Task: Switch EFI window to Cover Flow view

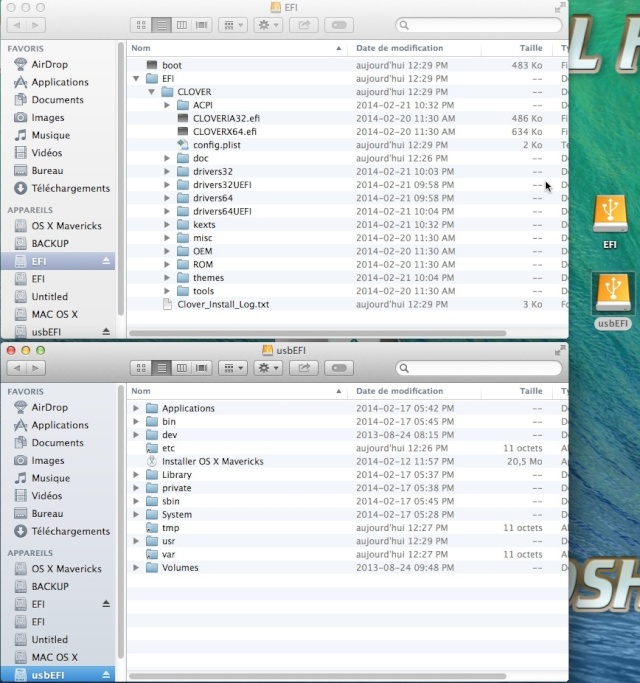Action: [x=202, y=25]
